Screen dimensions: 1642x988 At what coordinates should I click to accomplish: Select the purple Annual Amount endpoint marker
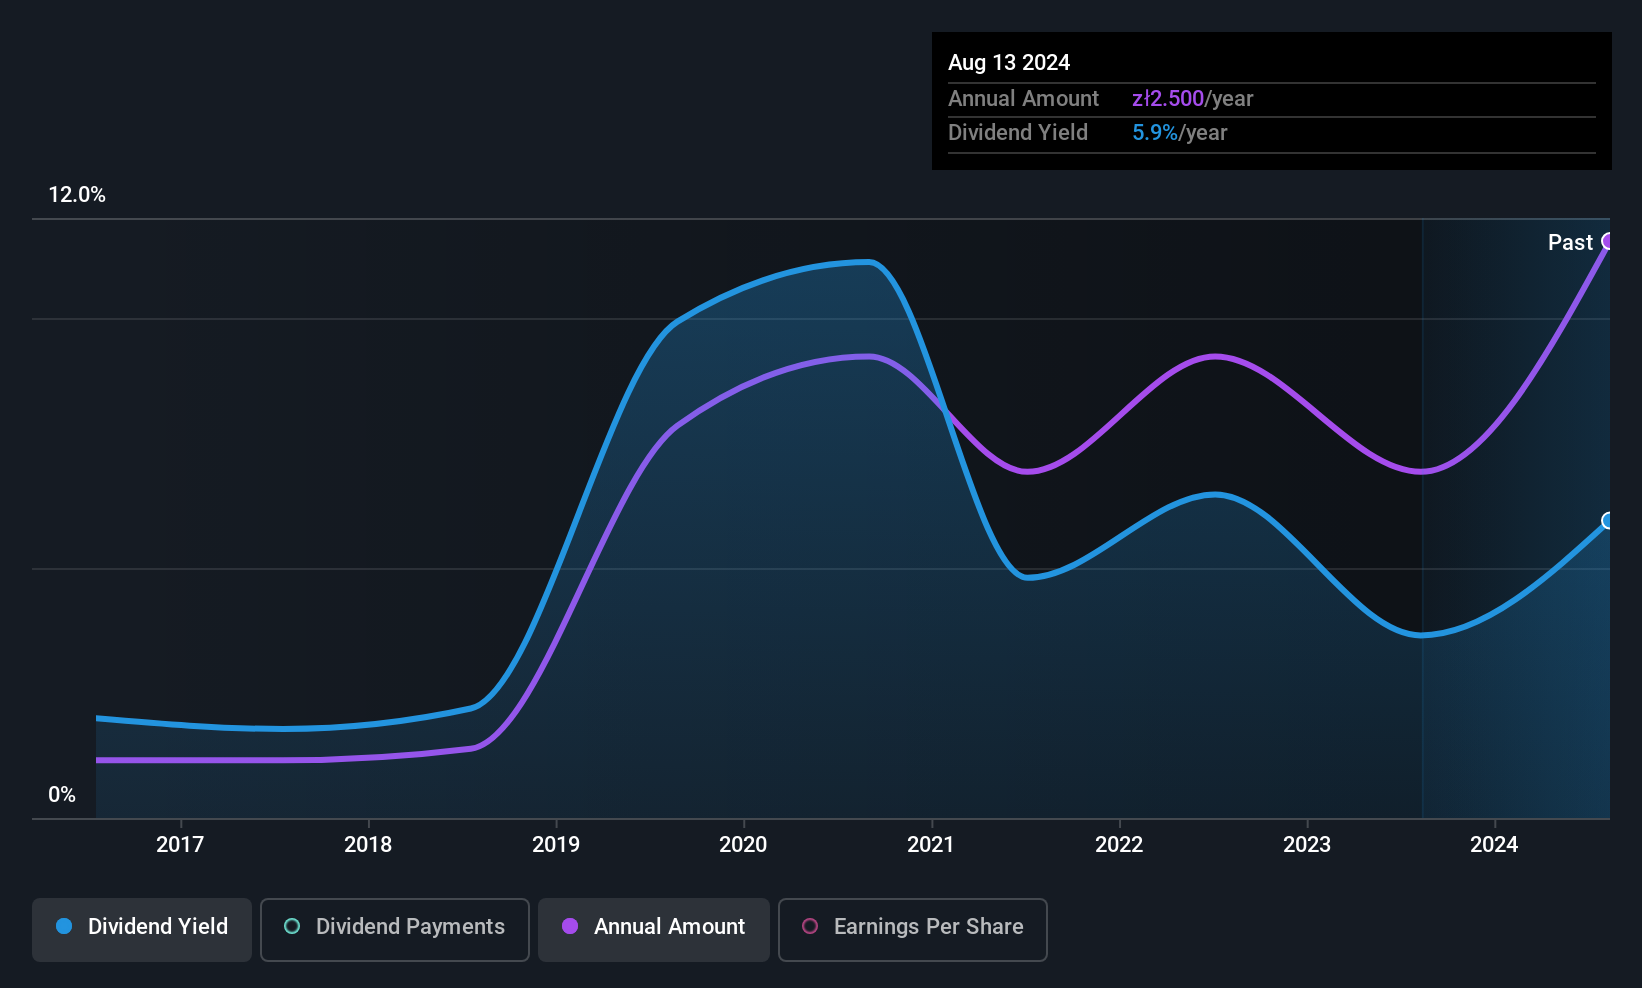pyautogui.click(x=1608, y=241)
